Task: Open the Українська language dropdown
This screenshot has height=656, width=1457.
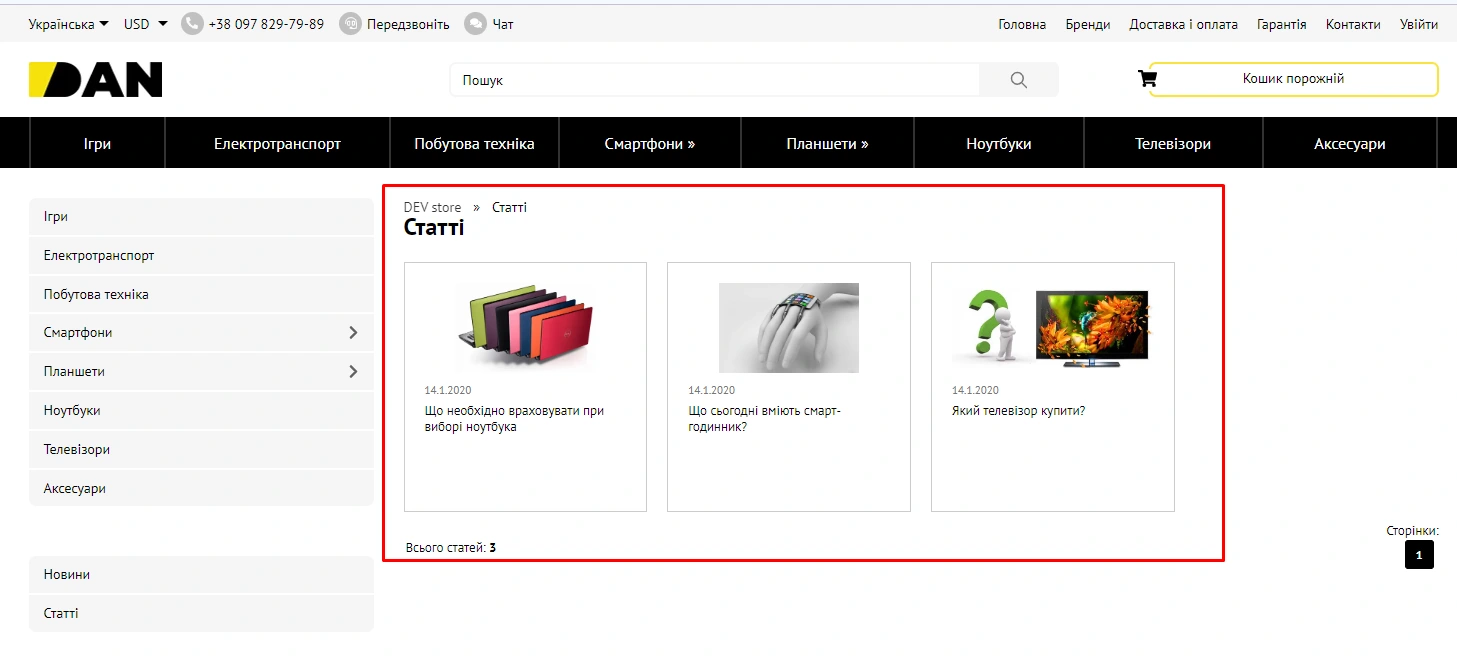Action: pyautogui.click(x=68, y=24)
